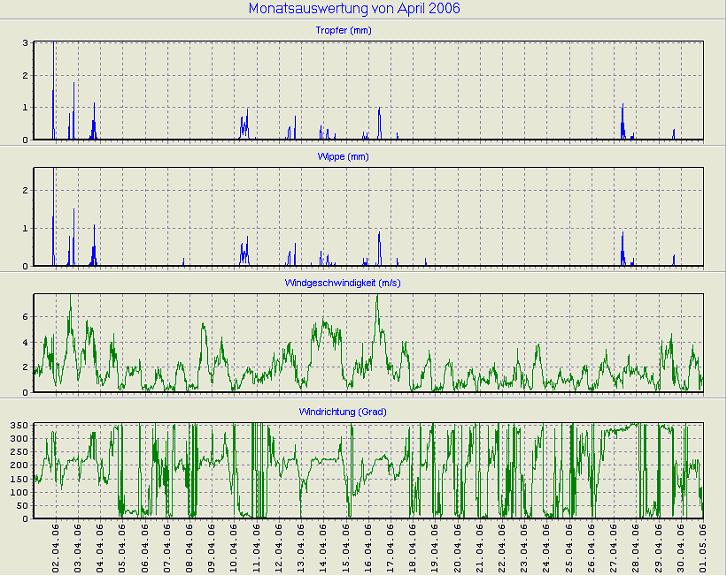
Task: Click the 3 value on Tropfer axis
Action: tap(25, 43)
